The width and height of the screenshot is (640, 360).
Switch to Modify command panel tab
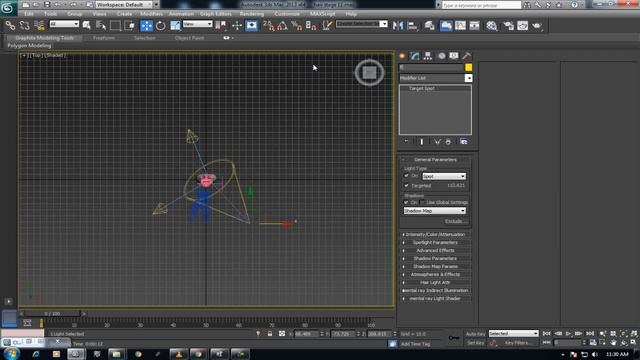coord(415,56)
